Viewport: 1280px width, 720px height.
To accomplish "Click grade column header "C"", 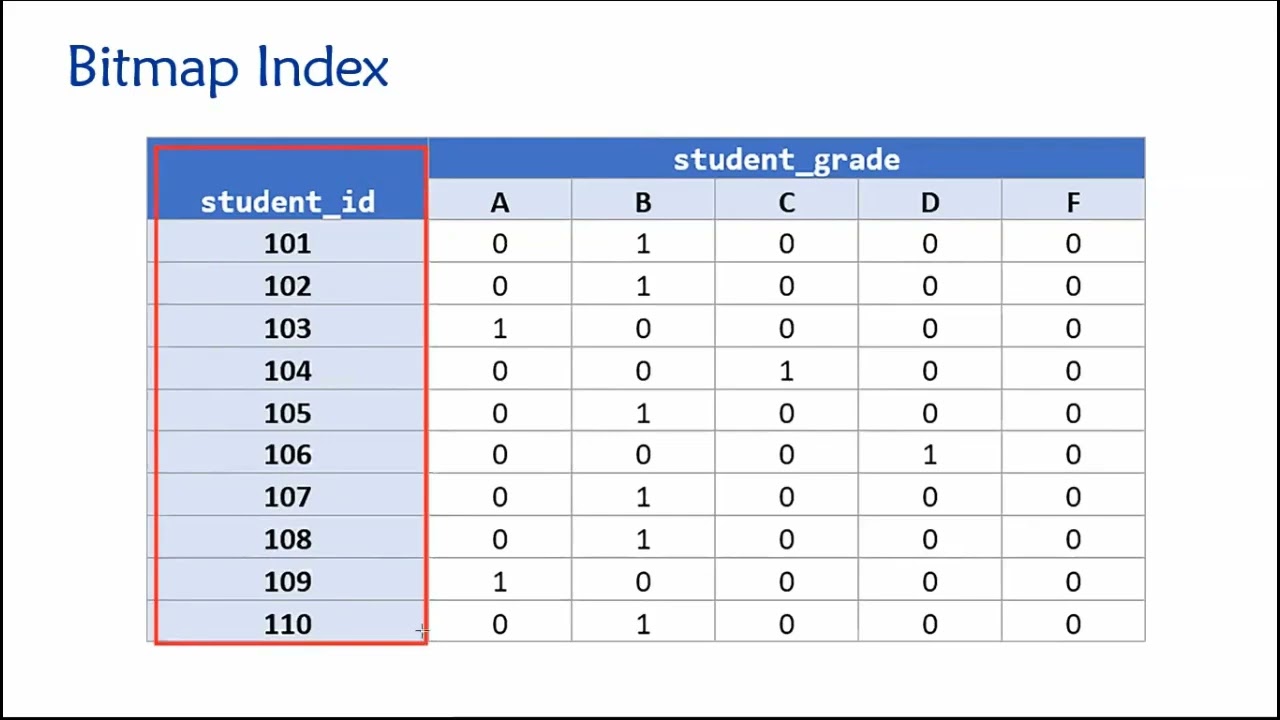I will (x=786, y=202).
